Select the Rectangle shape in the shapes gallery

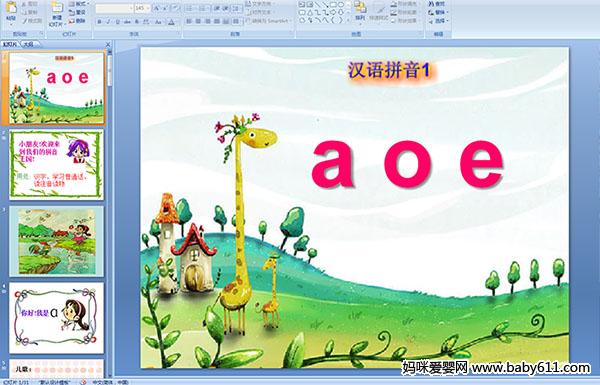click(333, 5)
